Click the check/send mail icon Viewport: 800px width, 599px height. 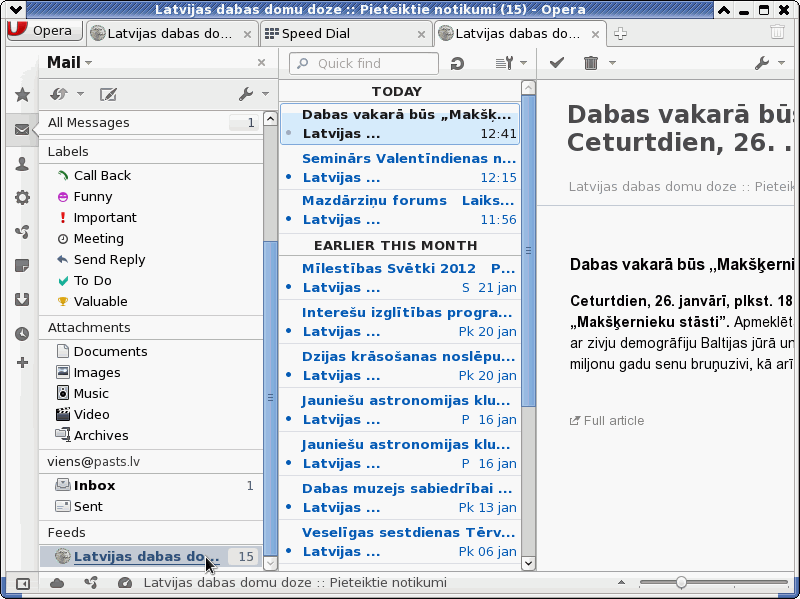59,94
